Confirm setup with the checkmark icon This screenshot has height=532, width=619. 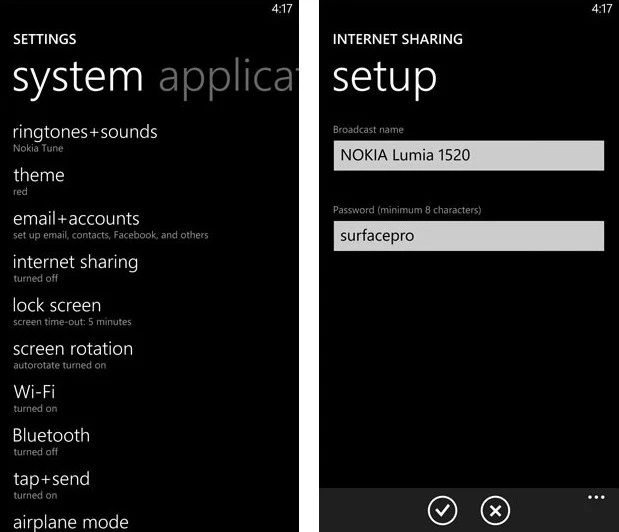tap(442, 510)
